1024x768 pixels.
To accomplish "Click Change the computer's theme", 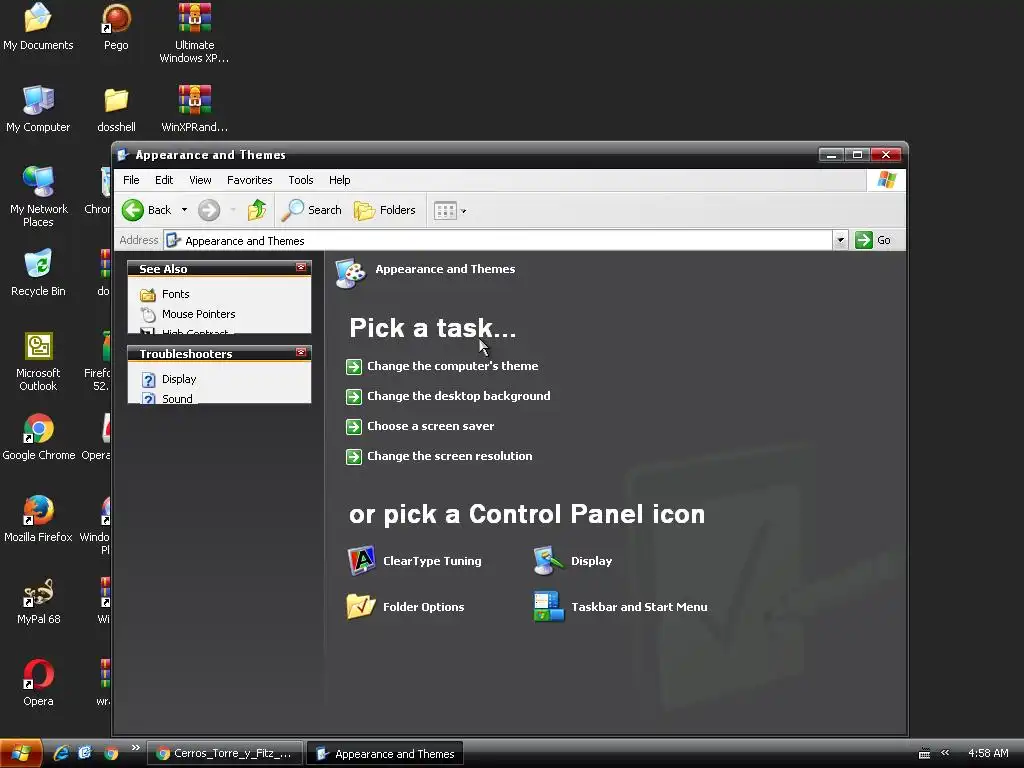I will pos(442,366).
